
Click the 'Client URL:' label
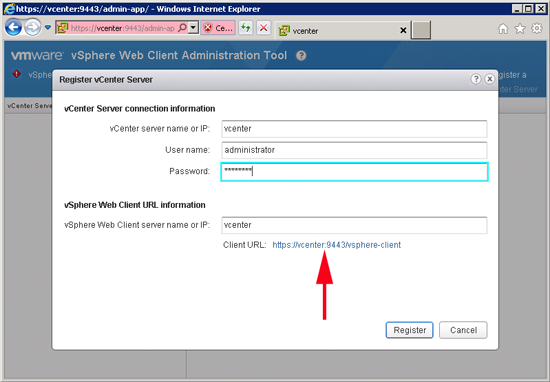[244, 245]
